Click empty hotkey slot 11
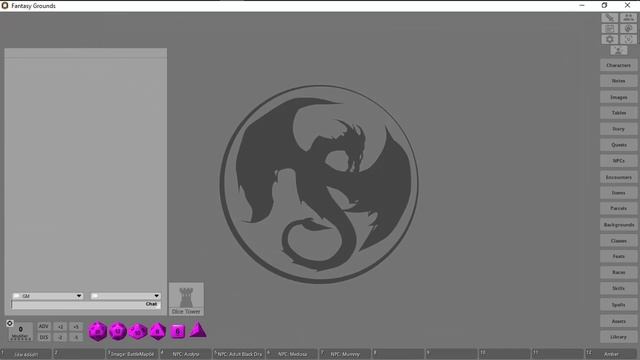The width and height of the screenshot is (640, 360). (558, 354)
